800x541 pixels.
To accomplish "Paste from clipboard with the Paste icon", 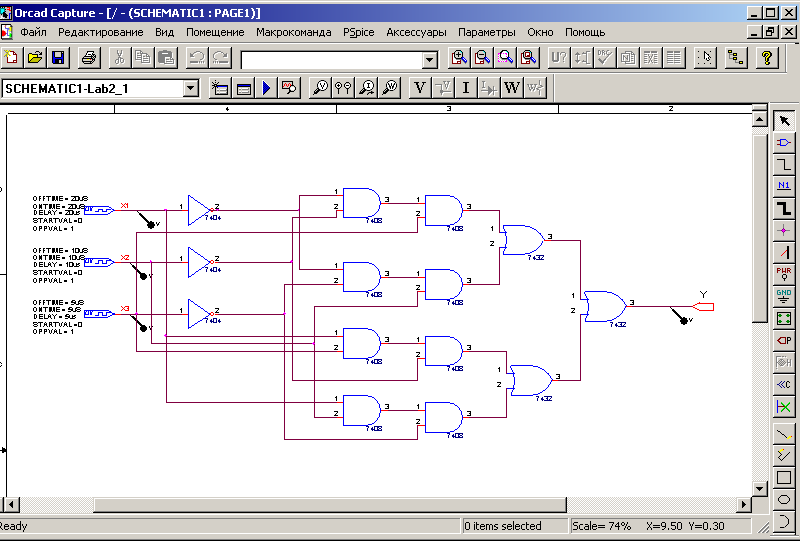I will tap(166, 58).
